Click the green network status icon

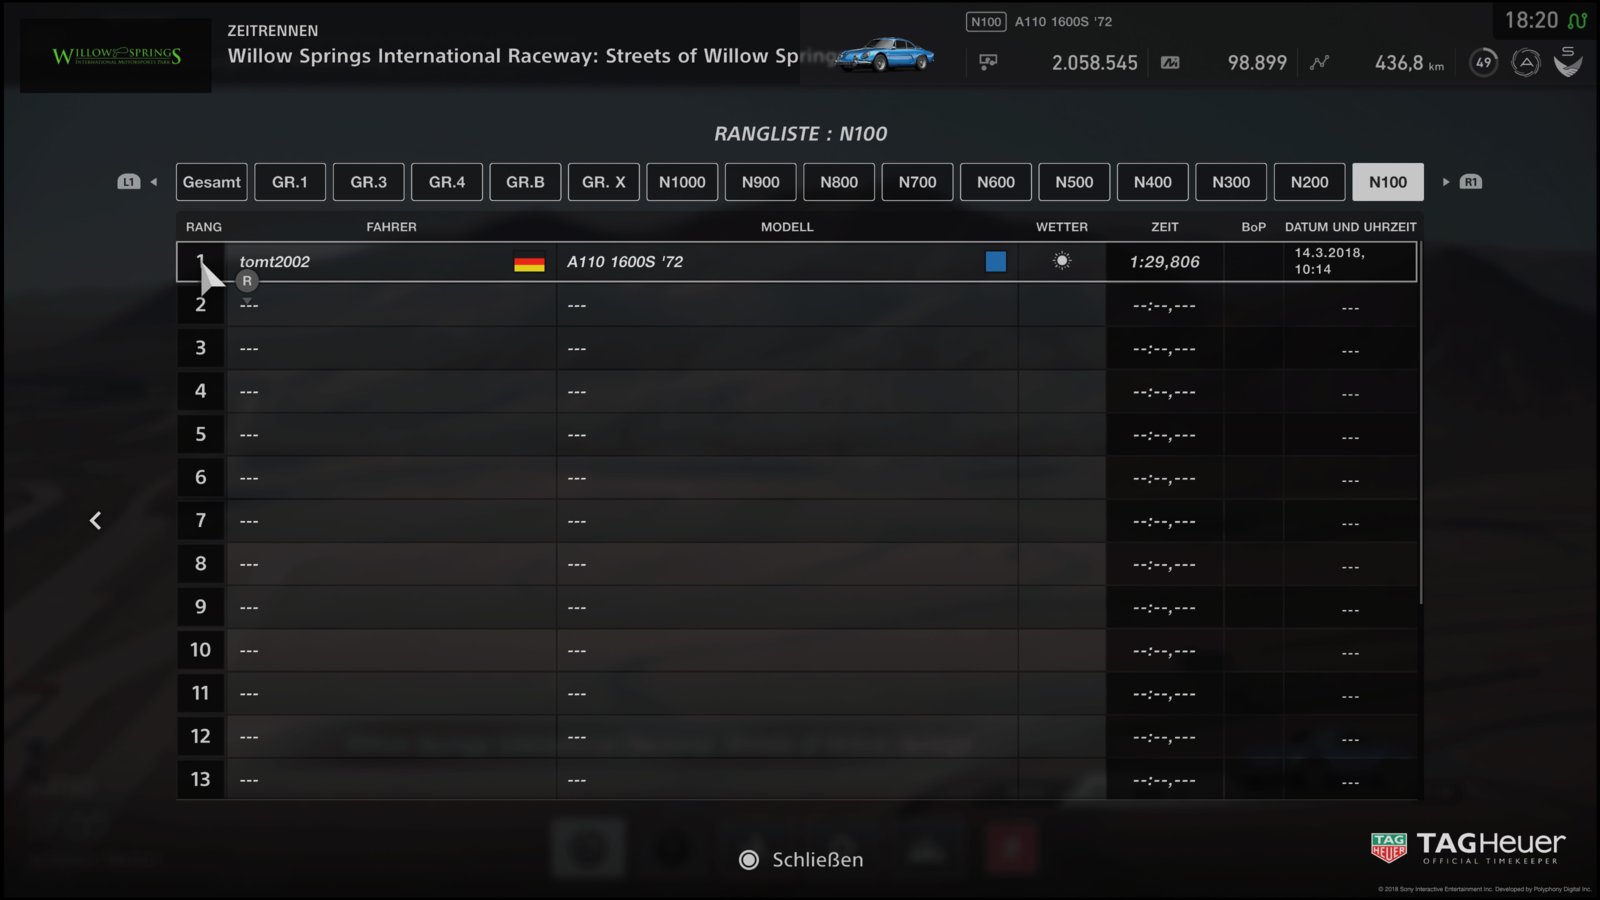1578,21
